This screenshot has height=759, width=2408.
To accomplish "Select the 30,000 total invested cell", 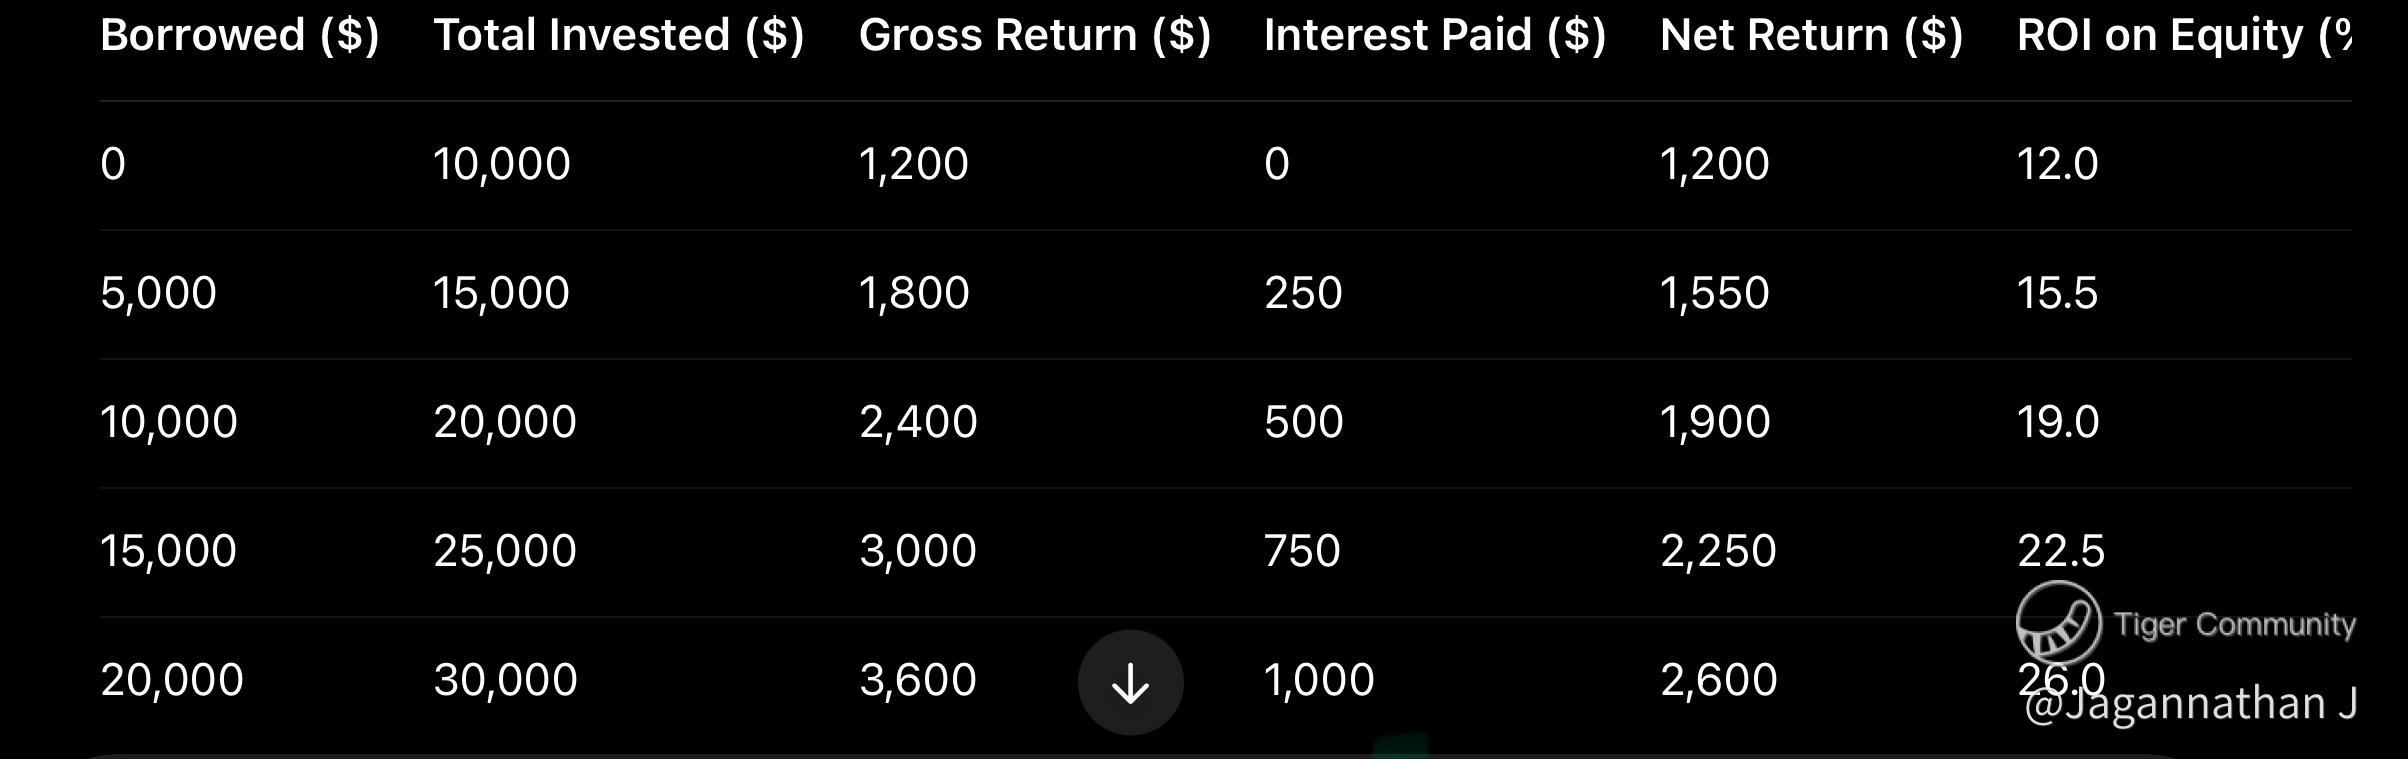I will click(x=505, y=680).
